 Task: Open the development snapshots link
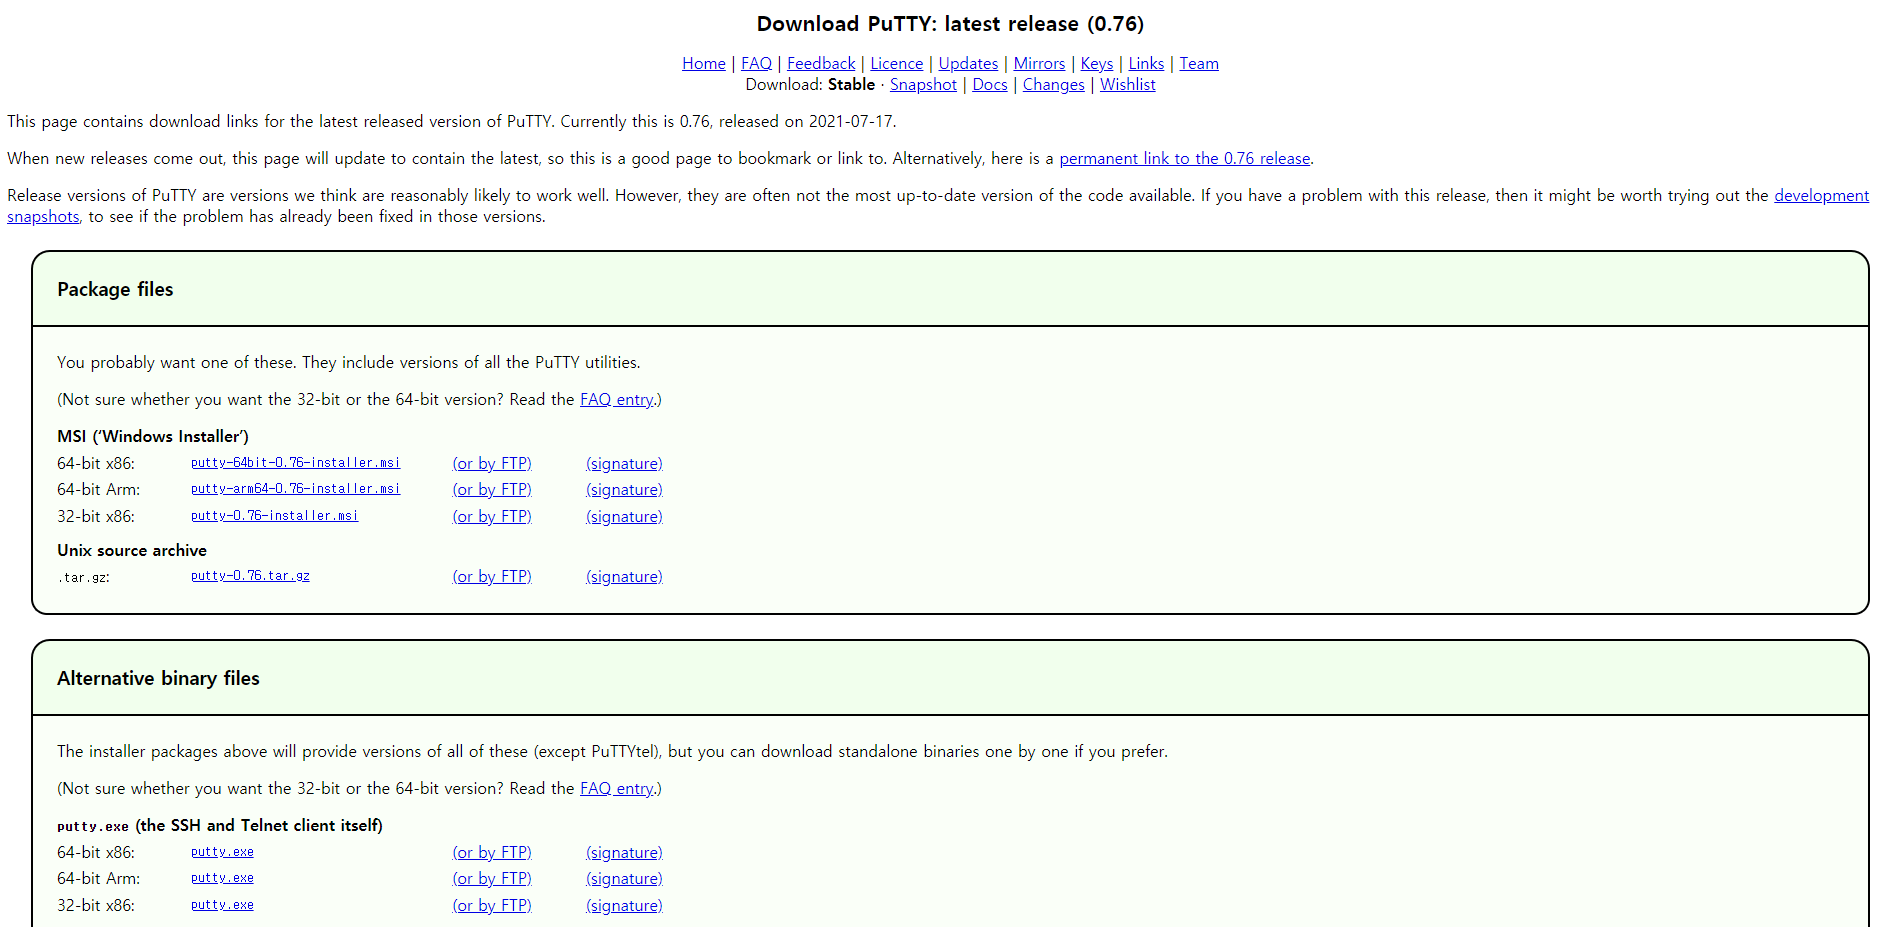pyautogui.click(x=1821, y=196)
